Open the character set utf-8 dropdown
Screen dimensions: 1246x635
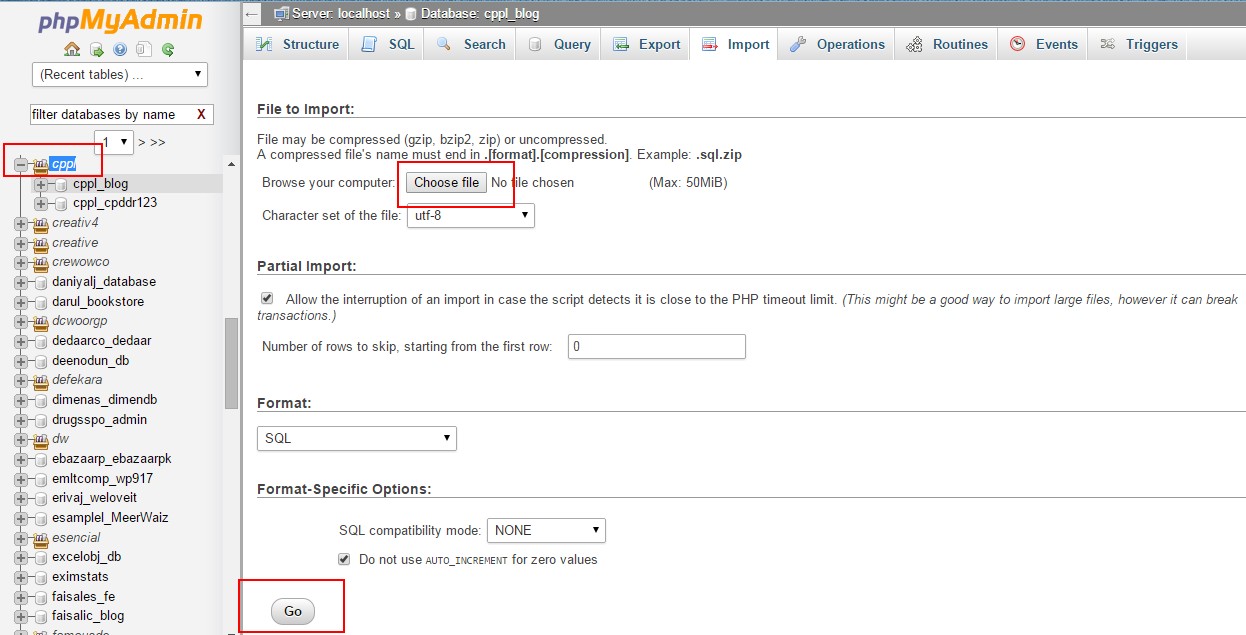[x=471, y=215]
